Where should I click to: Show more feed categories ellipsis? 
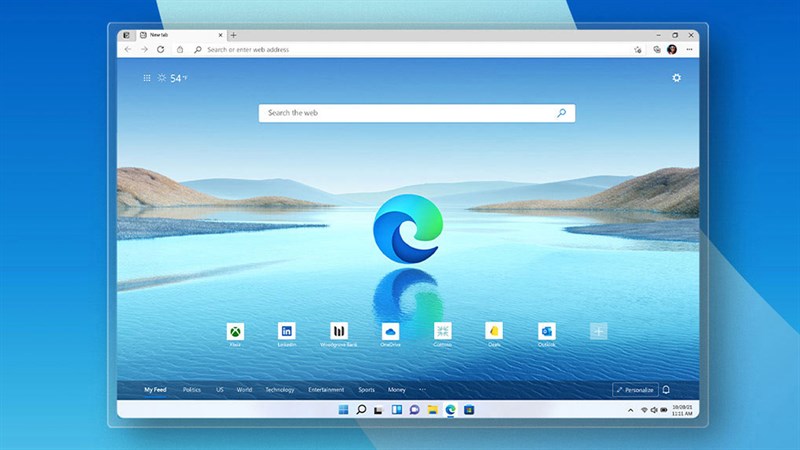pos(422,390)
